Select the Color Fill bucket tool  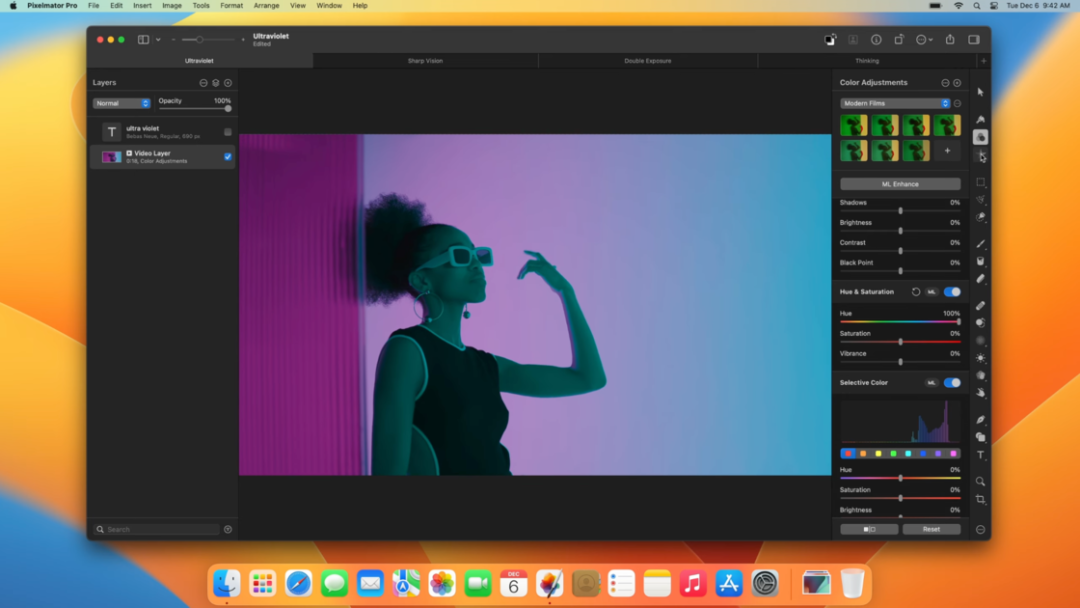coord(980,262)
